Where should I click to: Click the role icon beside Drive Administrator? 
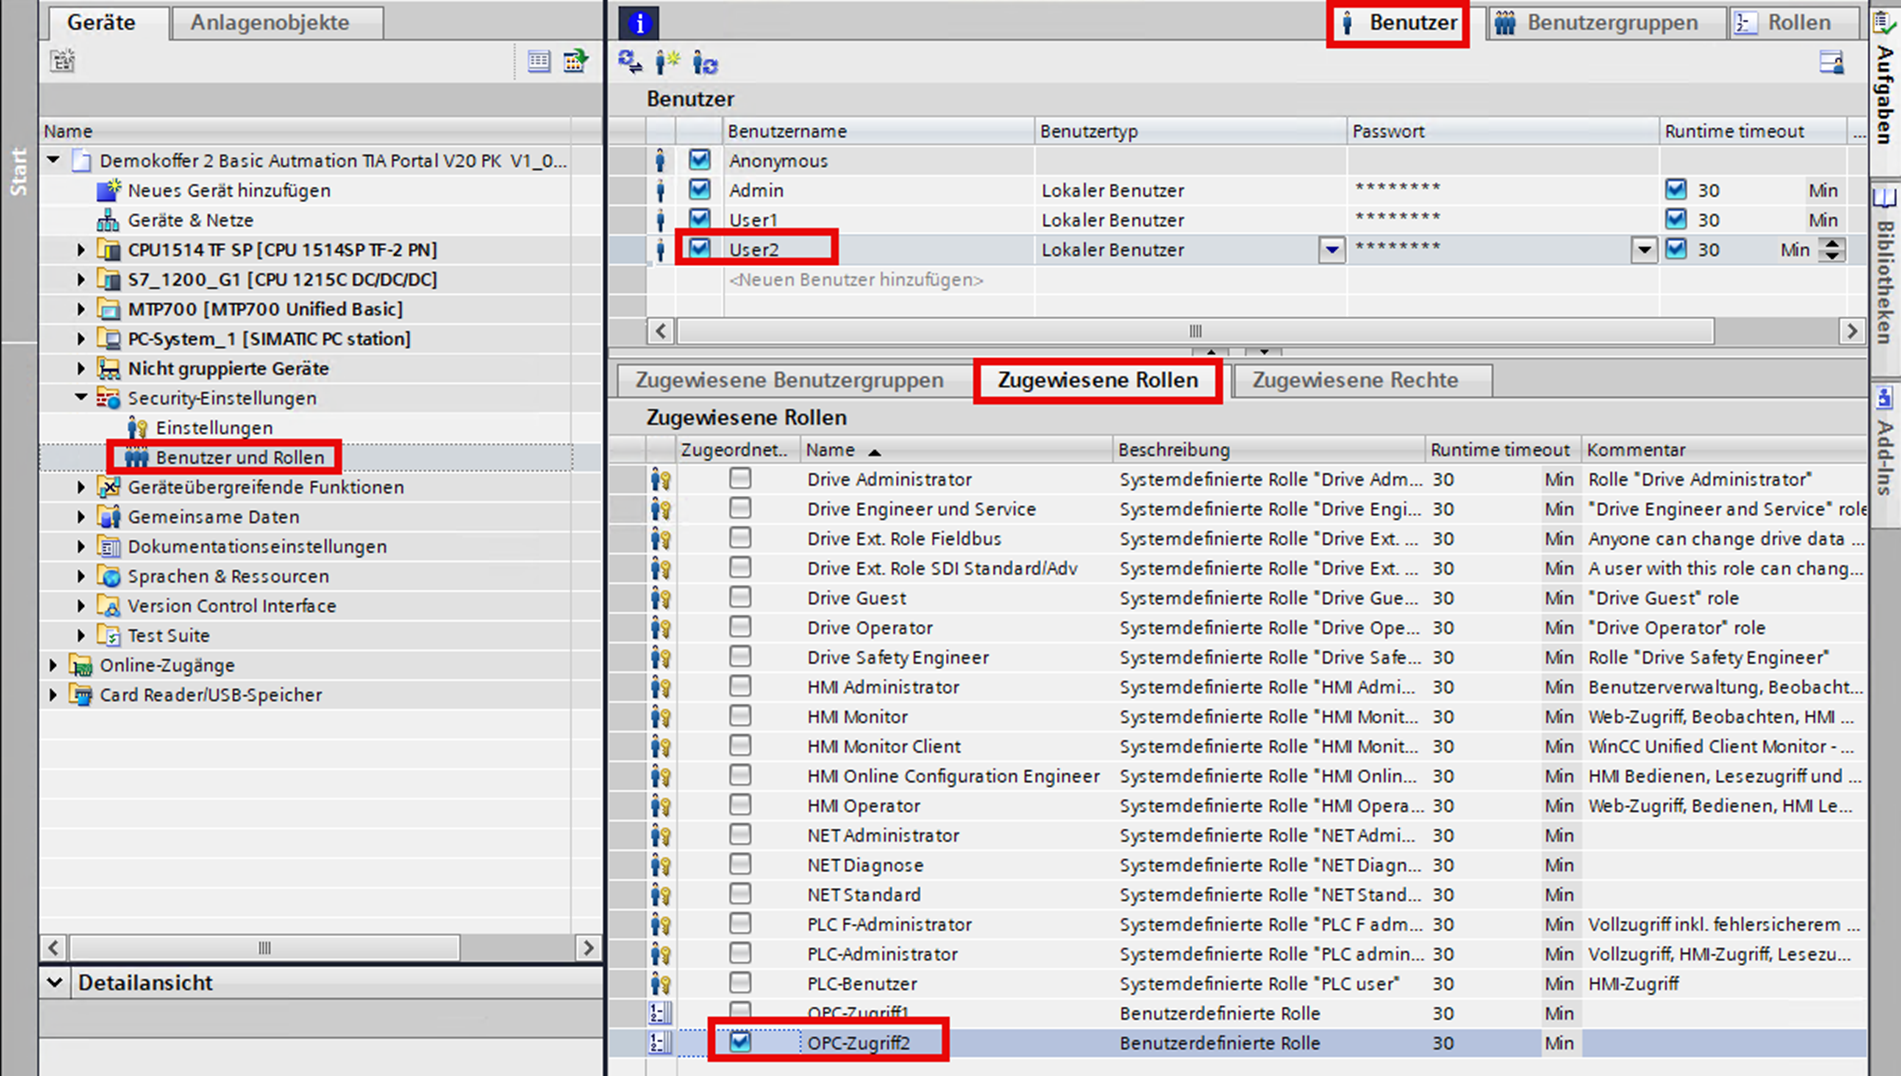point(660,480)
